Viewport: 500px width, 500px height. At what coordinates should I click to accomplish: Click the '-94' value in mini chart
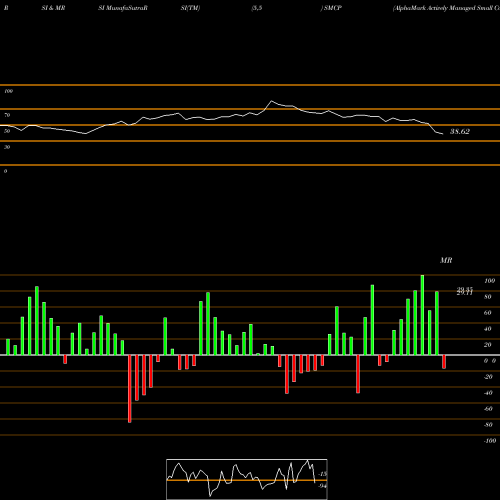pos(322,486)
